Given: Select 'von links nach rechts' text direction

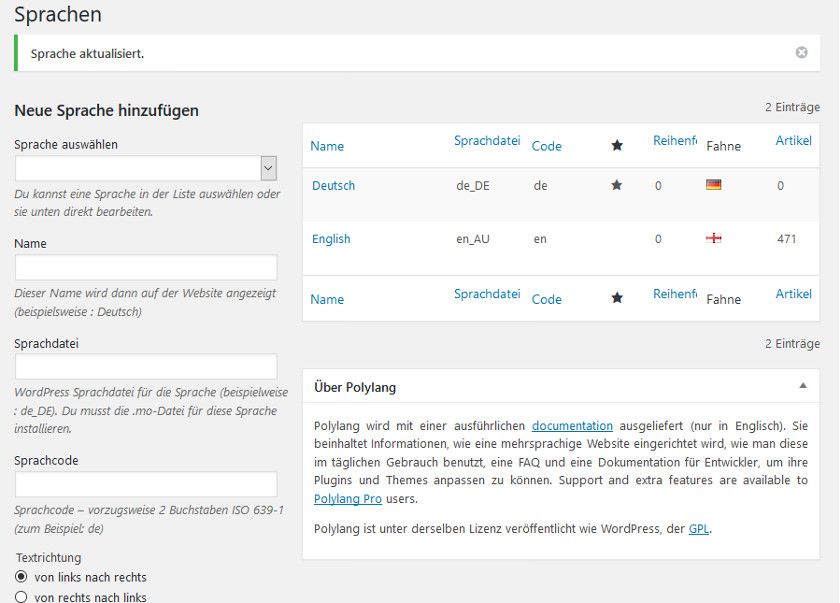Looking at the screenshot, I should tap(21, 577).
